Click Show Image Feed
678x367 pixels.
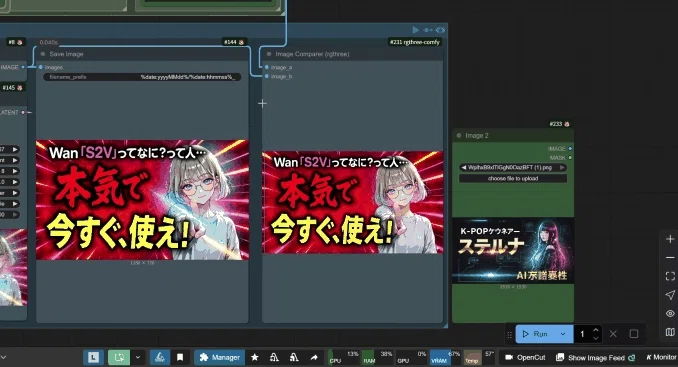pos(595,357)
